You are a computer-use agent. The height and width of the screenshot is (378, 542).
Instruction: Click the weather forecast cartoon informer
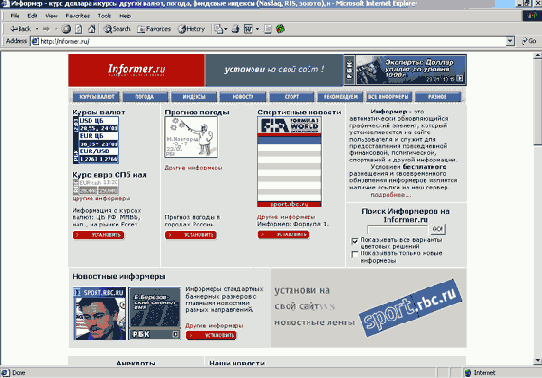(191, 137)
